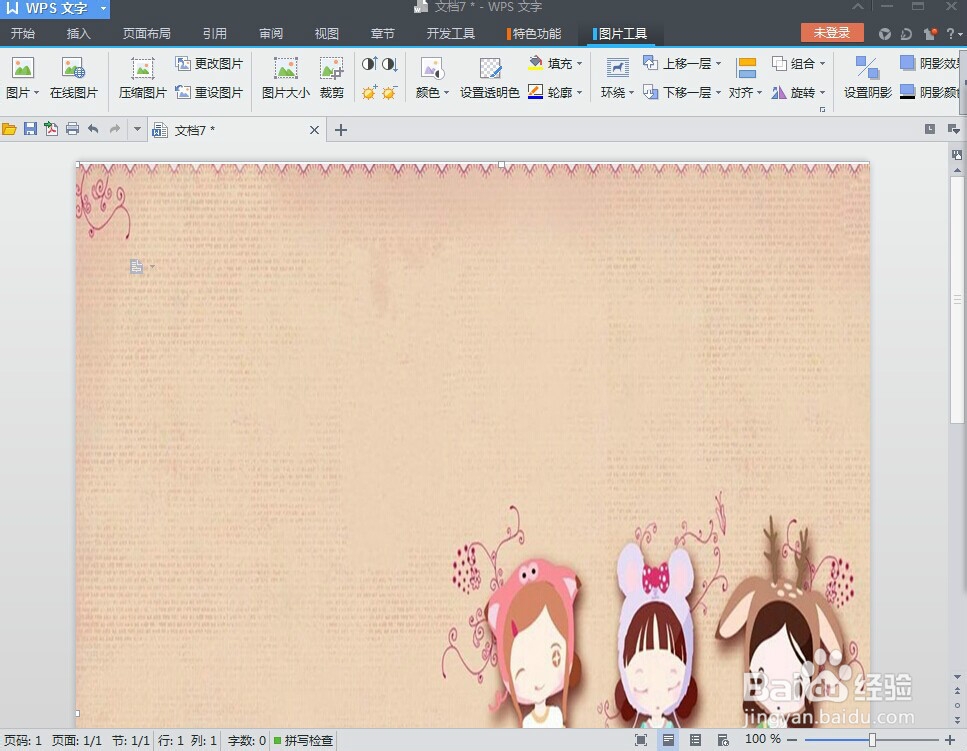Undo last action arrow icon
The width and height of the screenshot is (967, 751).
pos(93,129)
